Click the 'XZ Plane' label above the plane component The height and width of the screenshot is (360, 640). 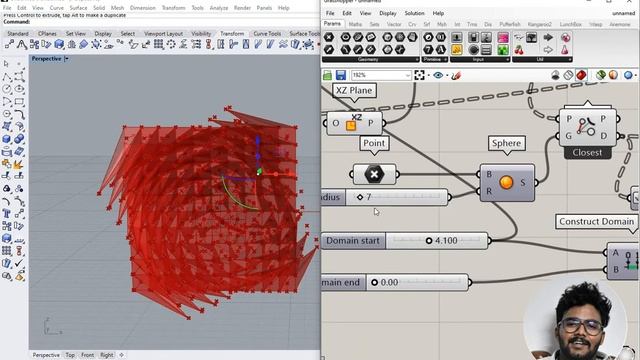point(354,91)
